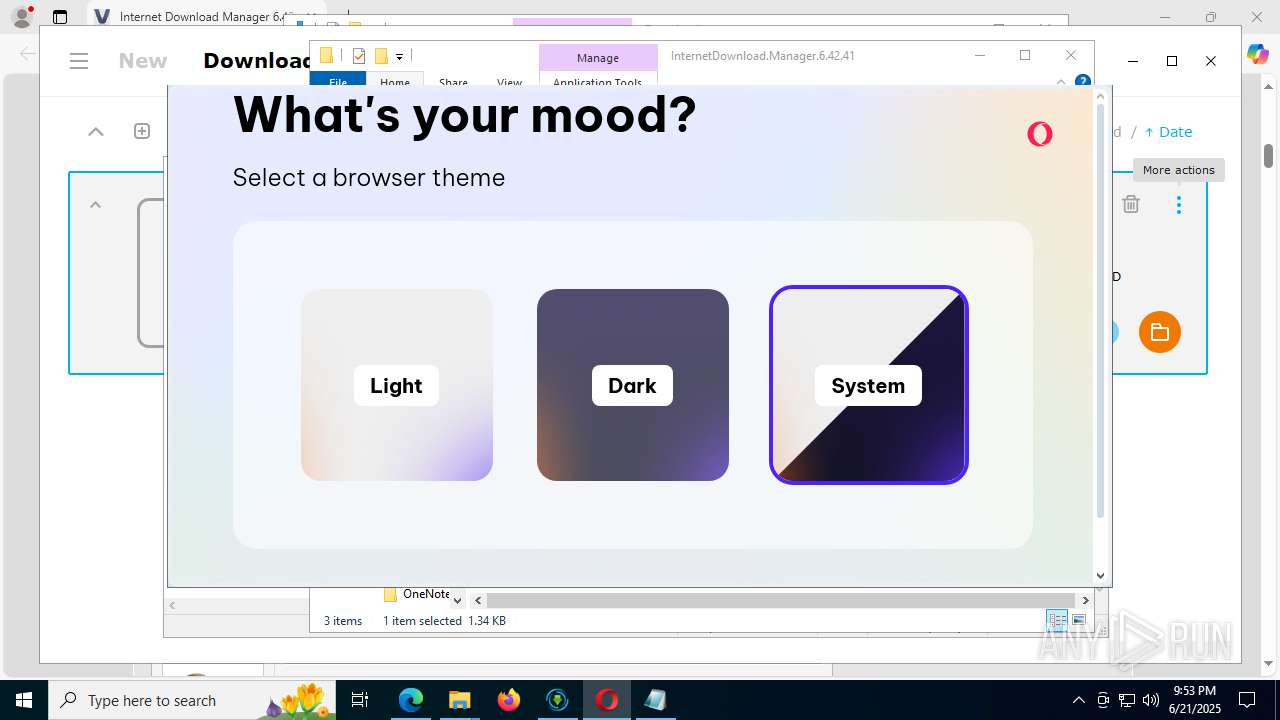The image size is (1280, 720).
Task: Open Application Tools tab in File Explorer
Action: click(598, 81)
